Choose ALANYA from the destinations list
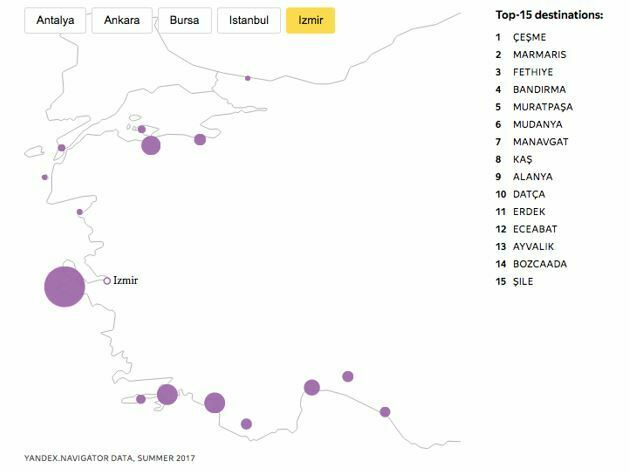 click(532, 177)
